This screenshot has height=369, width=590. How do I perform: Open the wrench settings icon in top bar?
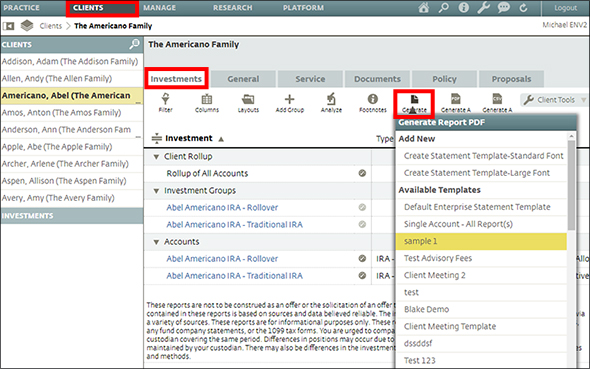coord(484,8)
